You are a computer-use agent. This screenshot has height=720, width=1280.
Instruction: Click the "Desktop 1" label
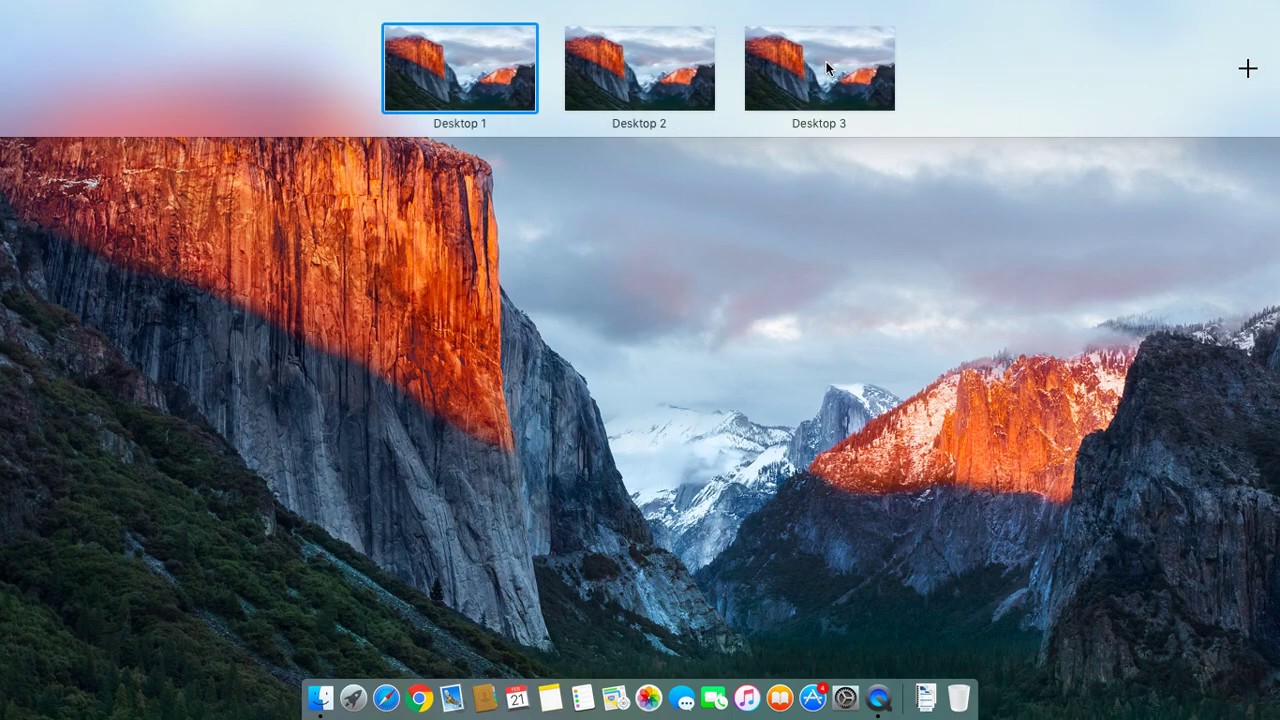point(460,123)
